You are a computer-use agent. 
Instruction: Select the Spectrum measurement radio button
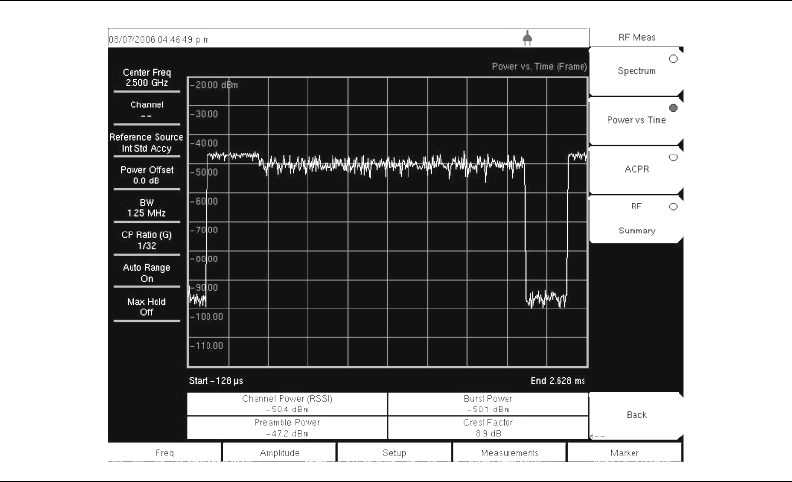pos(673,59)
